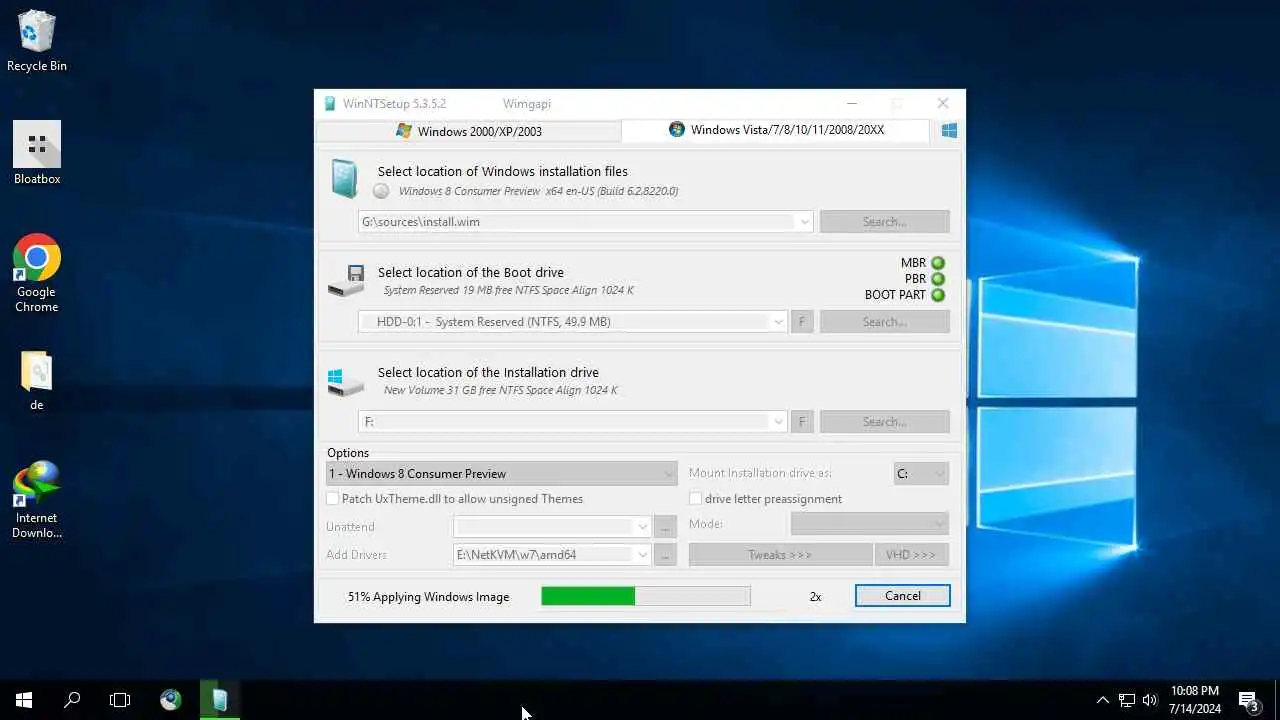Screen dimensions: 1280x720
Task: Open the 'de' folder on the desktop
Action: click(37, 381)
